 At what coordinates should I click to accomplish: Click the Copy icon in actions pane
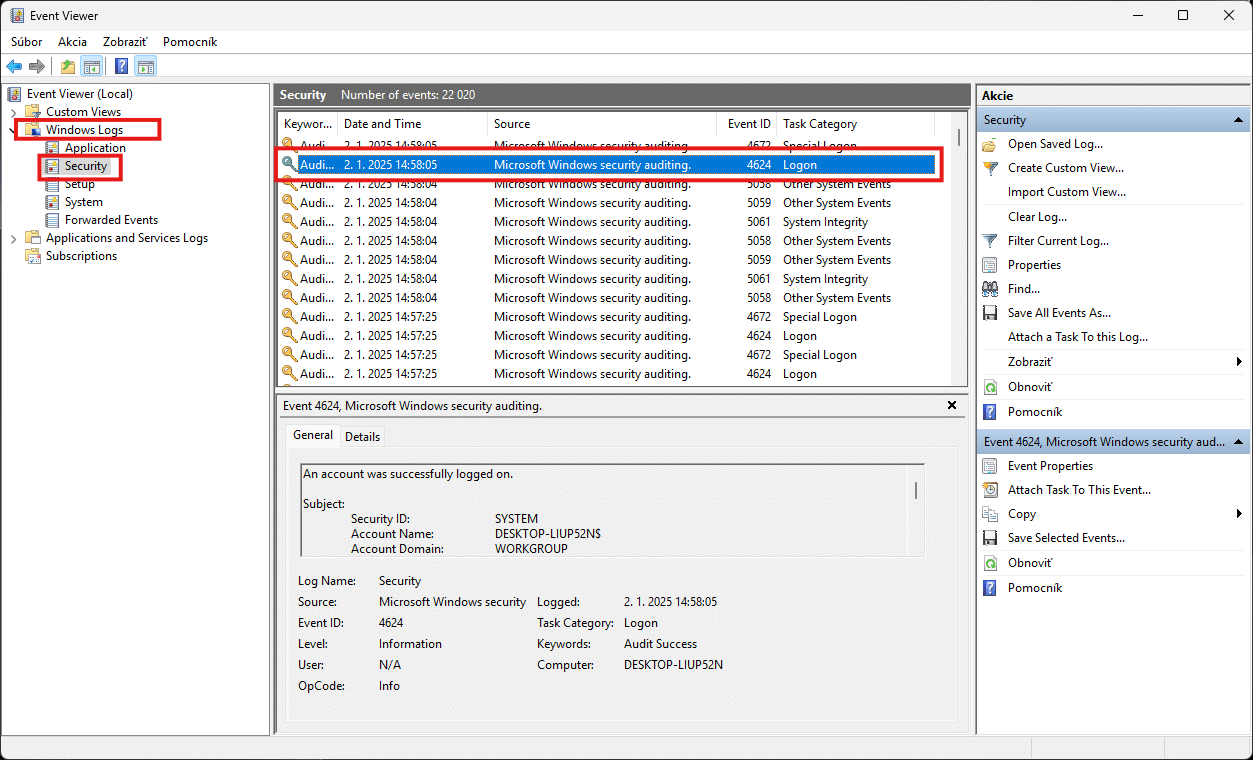coord(990,514)
